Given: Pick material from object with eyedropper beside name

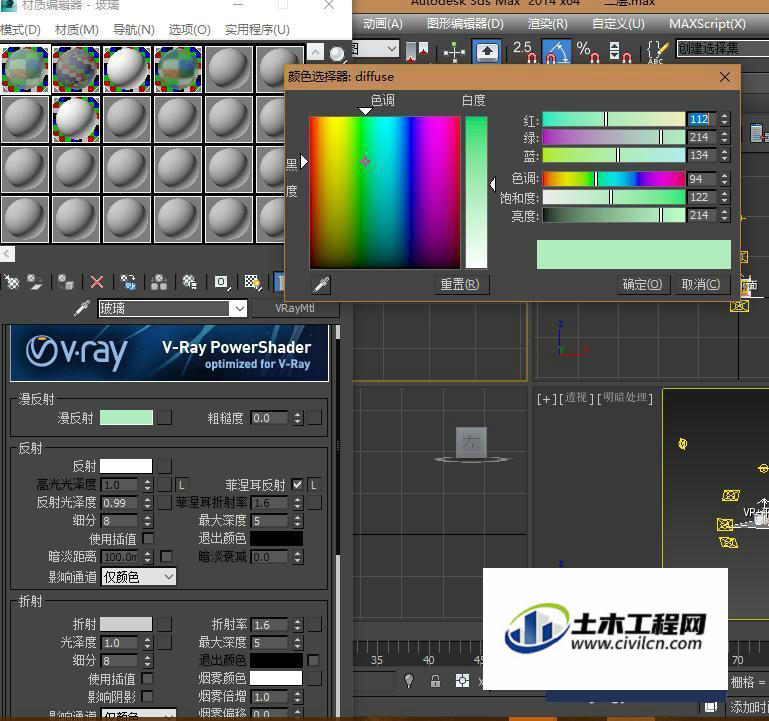Looking at the screenshot, I should [82, 309].
